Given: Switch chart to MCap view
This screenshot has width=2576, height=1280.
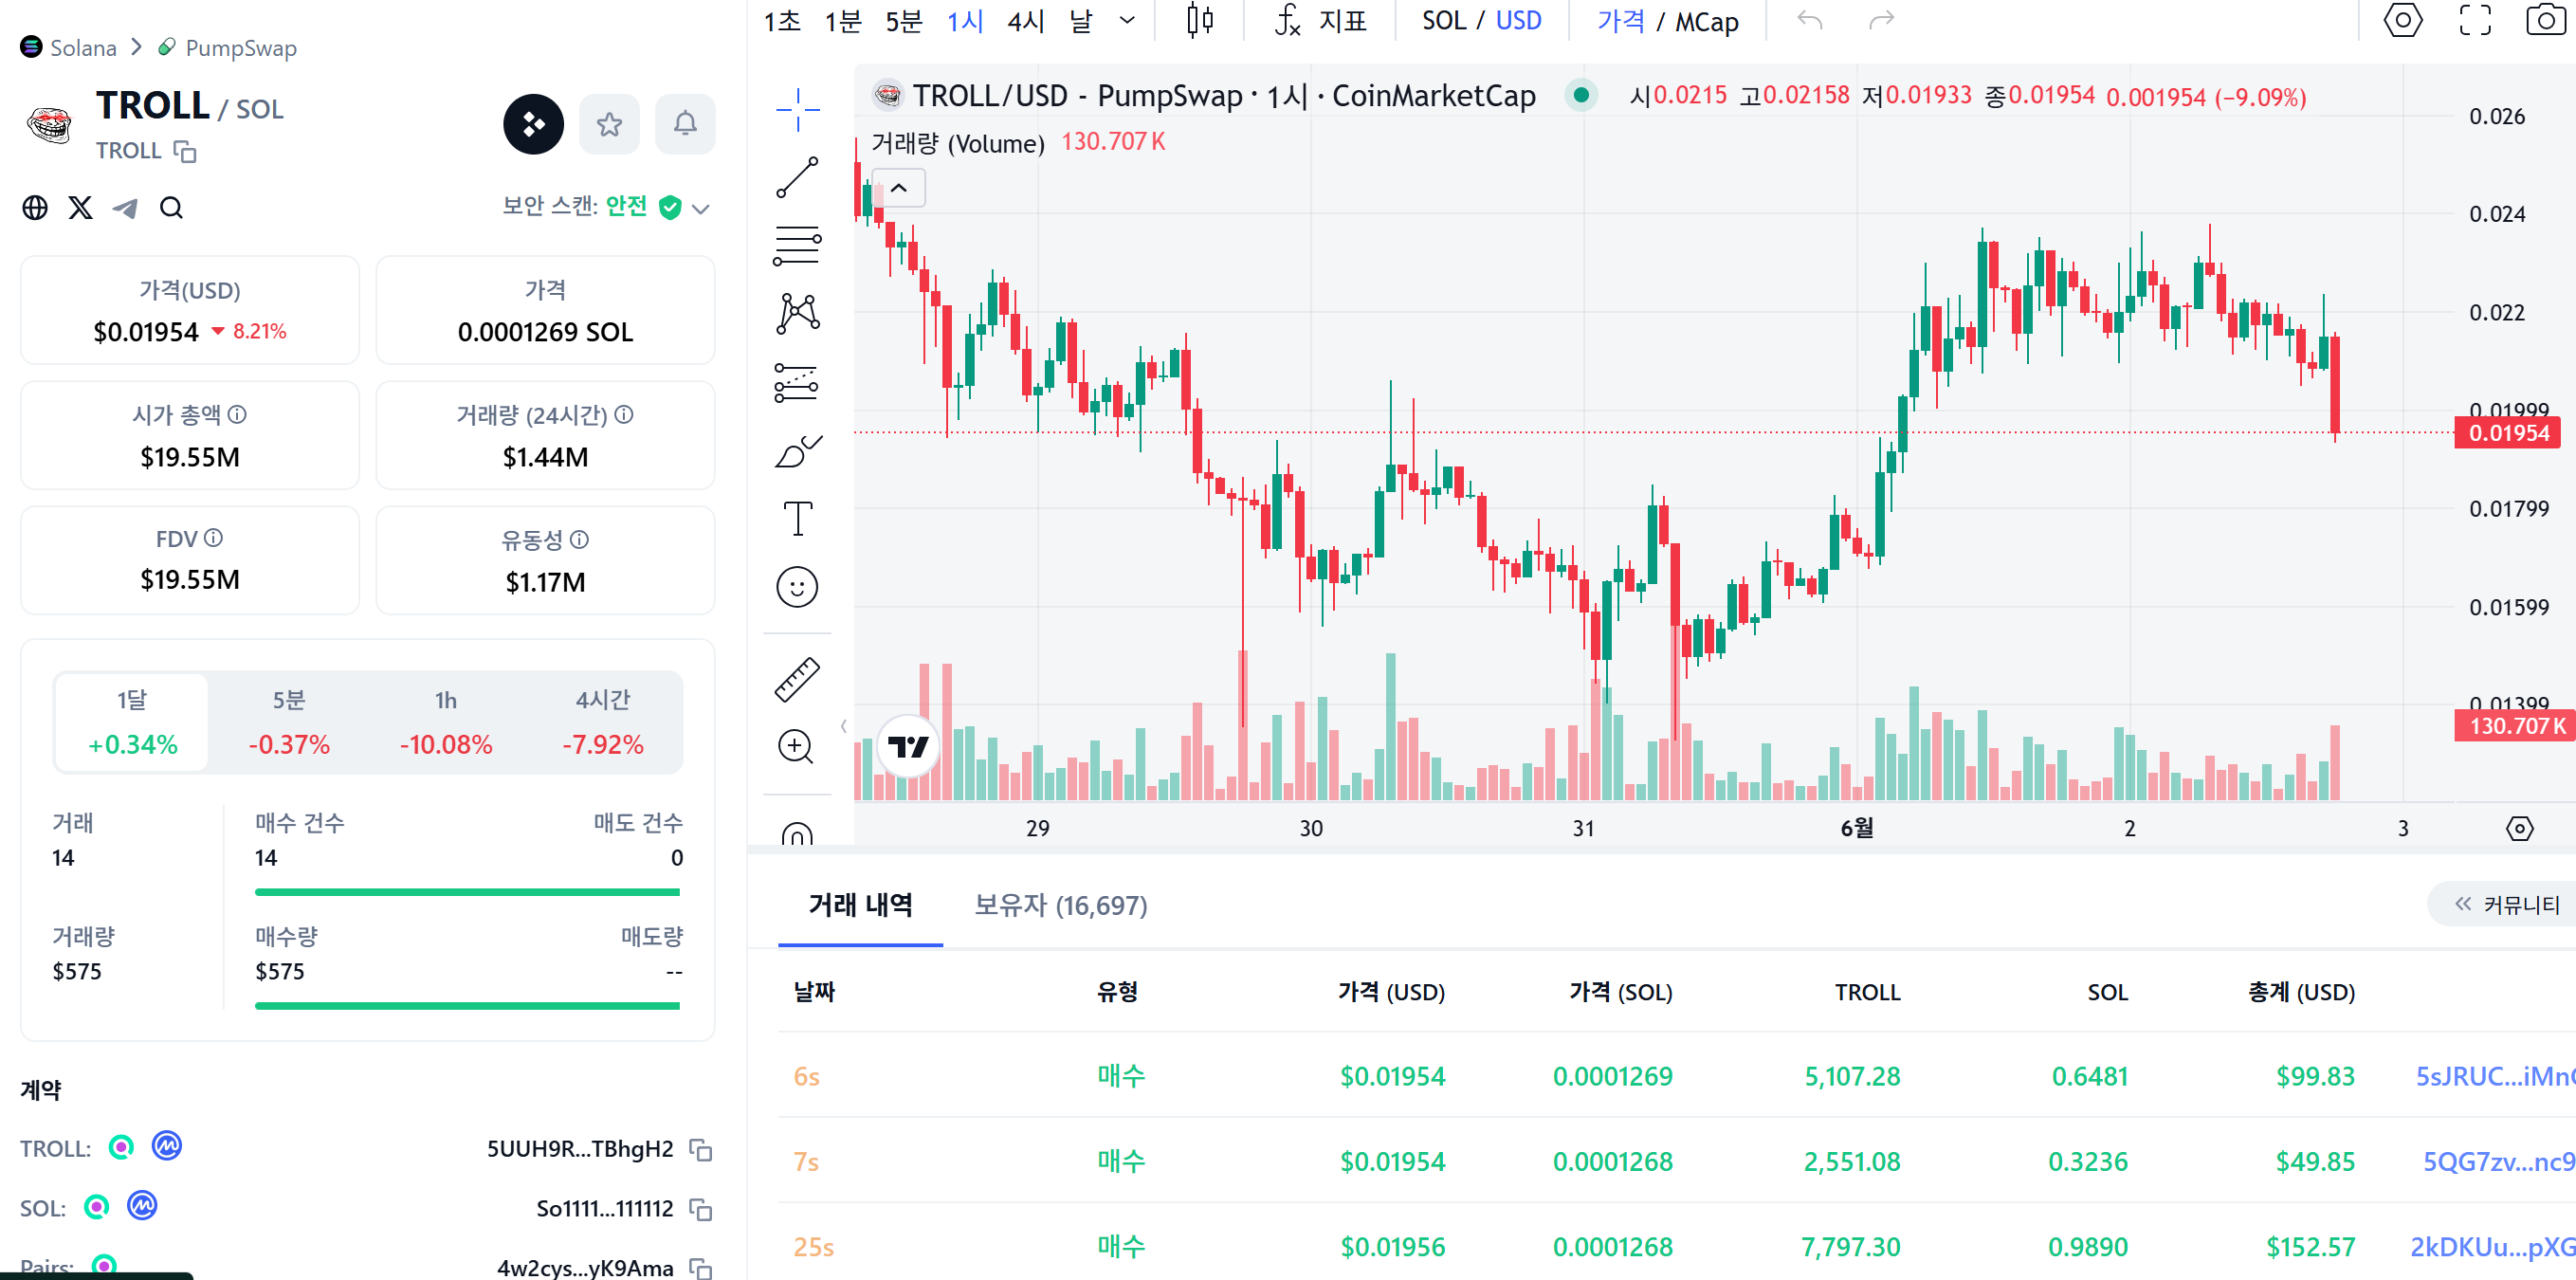Looking at the screenshot, I should pos(1707,21).
